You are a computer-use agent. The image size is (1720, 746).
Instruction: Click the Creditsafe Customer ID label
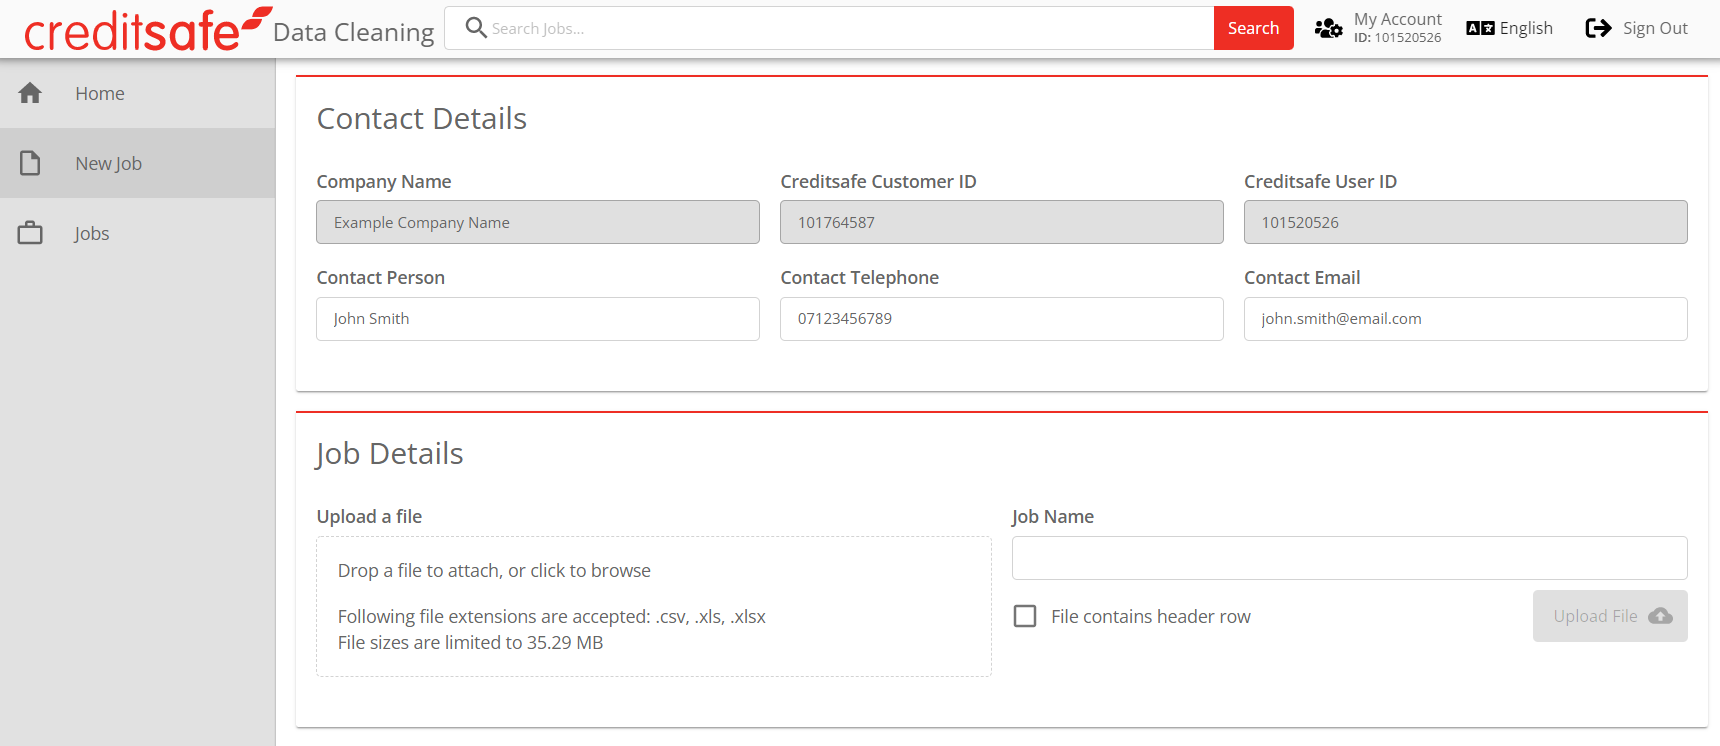(x=878, y=182)
